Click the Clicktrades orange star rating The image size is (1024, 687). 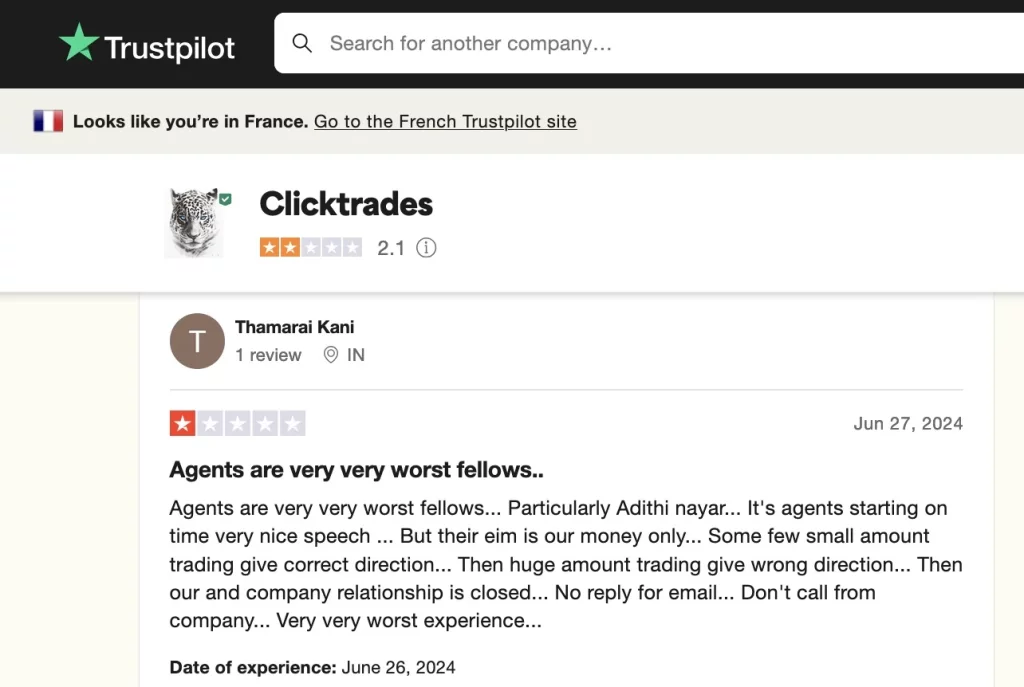tap(311, 248)
